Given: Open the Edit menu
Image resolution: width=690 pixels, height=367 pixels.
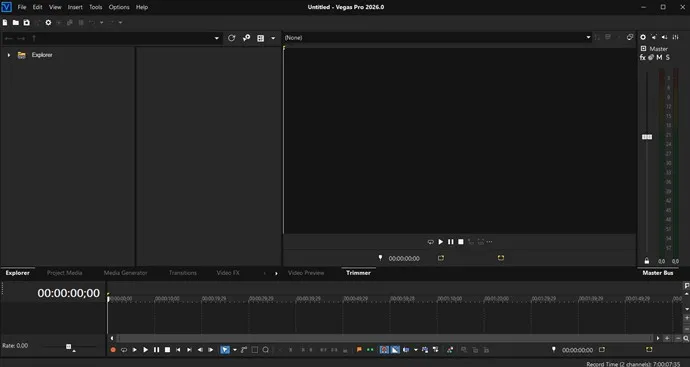Looking at the screenshot, I should 37,7.
